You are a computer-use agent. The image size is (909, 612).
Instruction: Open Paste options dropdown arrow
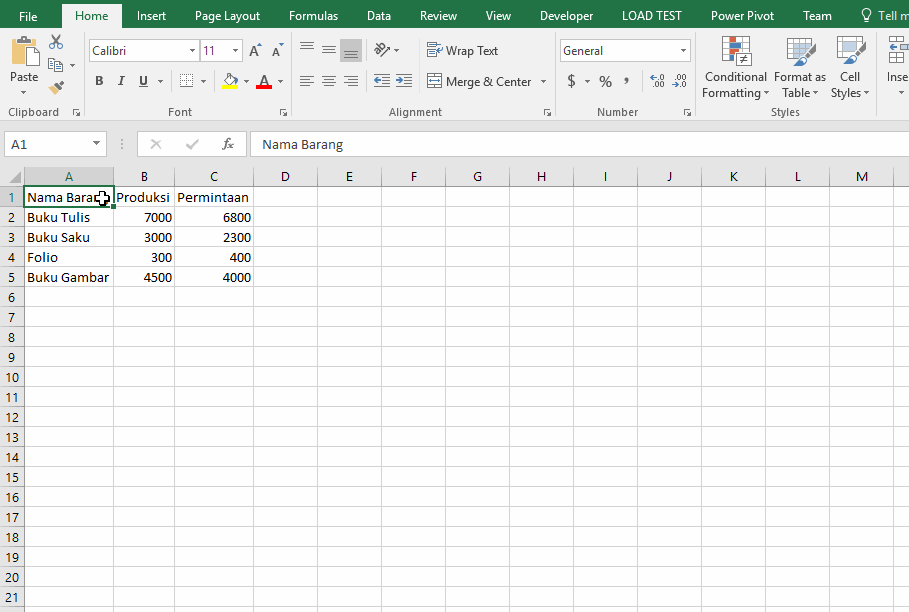(24, 93)
